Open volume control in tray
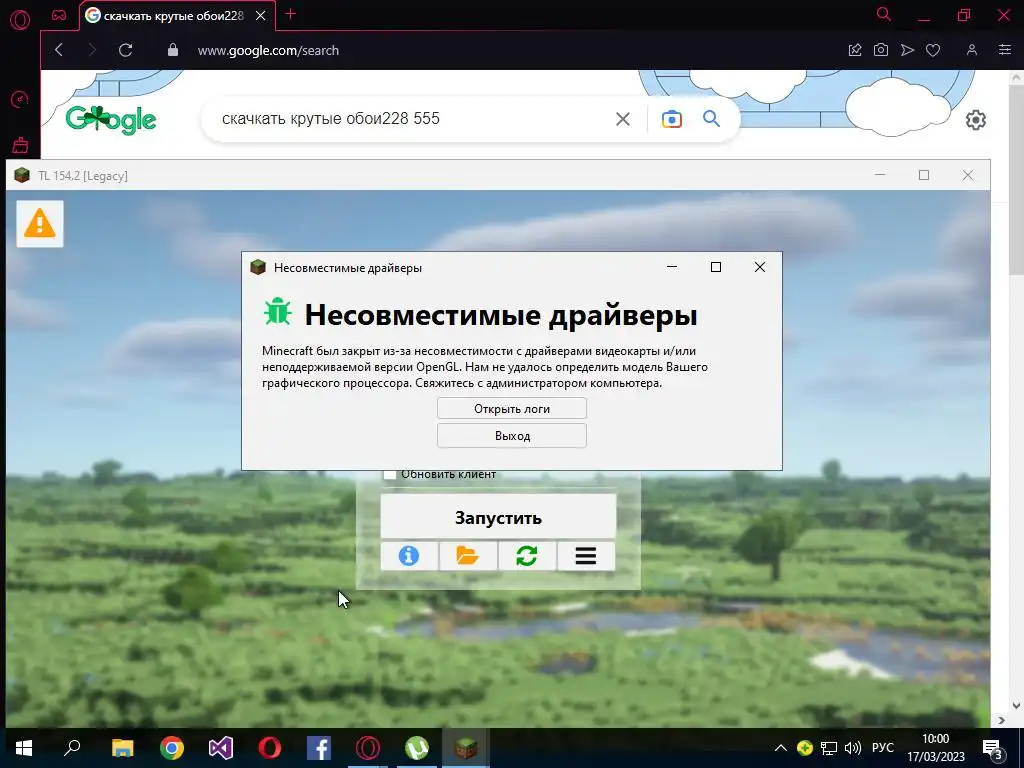Image resolution: width=1024 pixels, height=768 pixels. (x=852, y=748)
